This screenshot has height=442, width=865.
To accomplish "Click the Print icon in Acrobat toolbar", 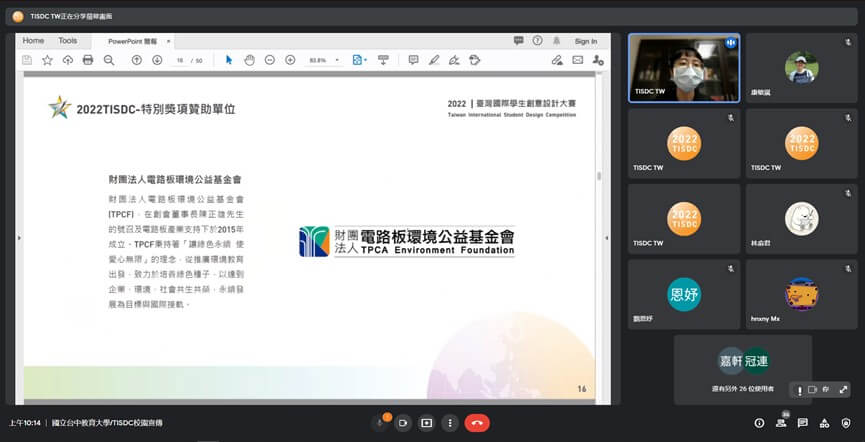I will tap(88, 60).
